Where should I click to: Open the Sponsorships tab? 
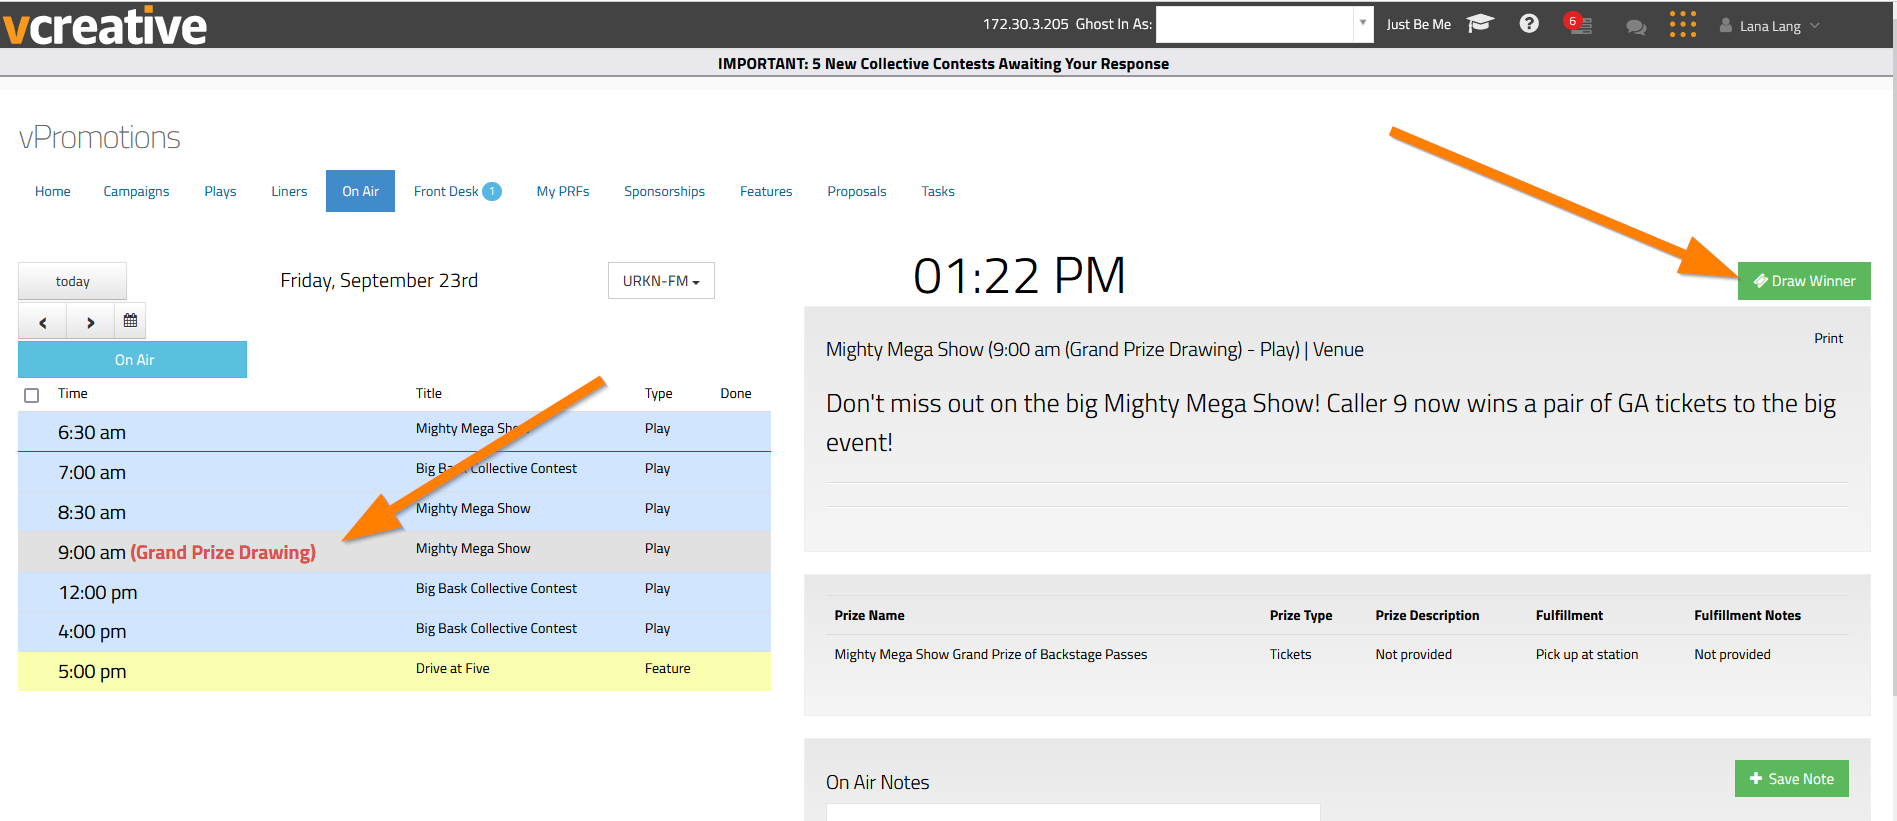click(x=664, y=191)
